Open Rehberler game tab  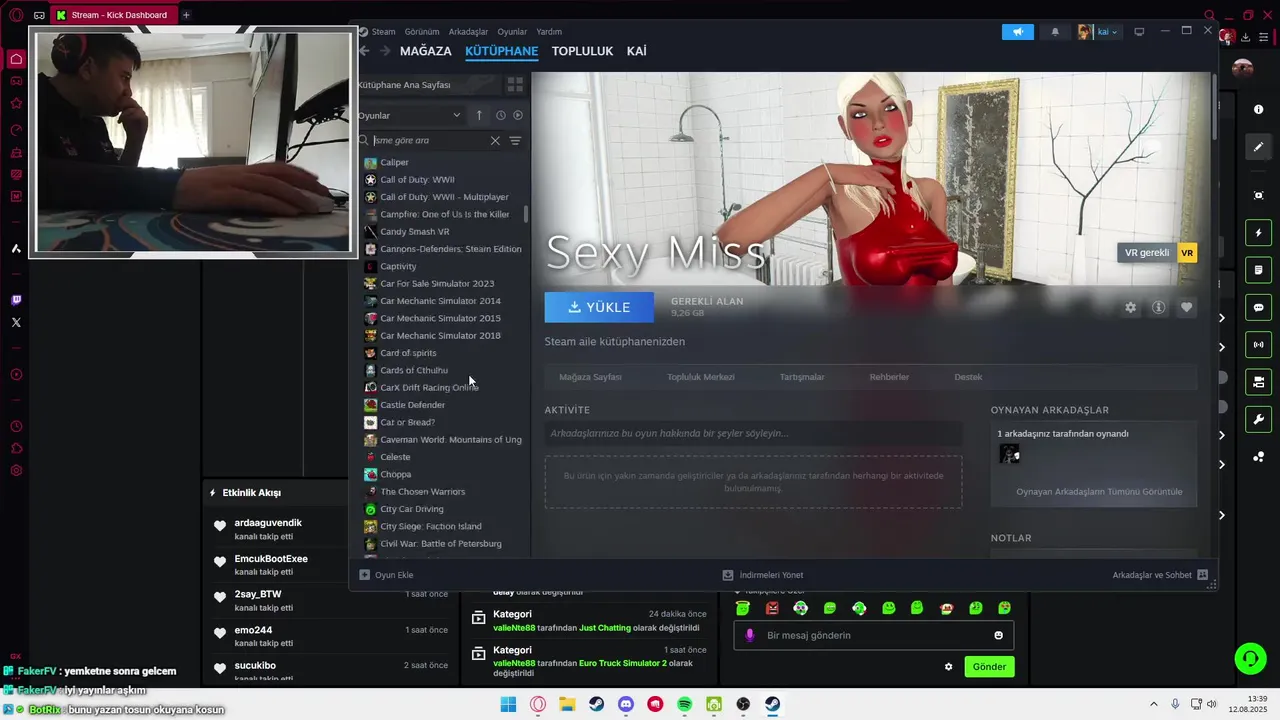tap(889, 377)
